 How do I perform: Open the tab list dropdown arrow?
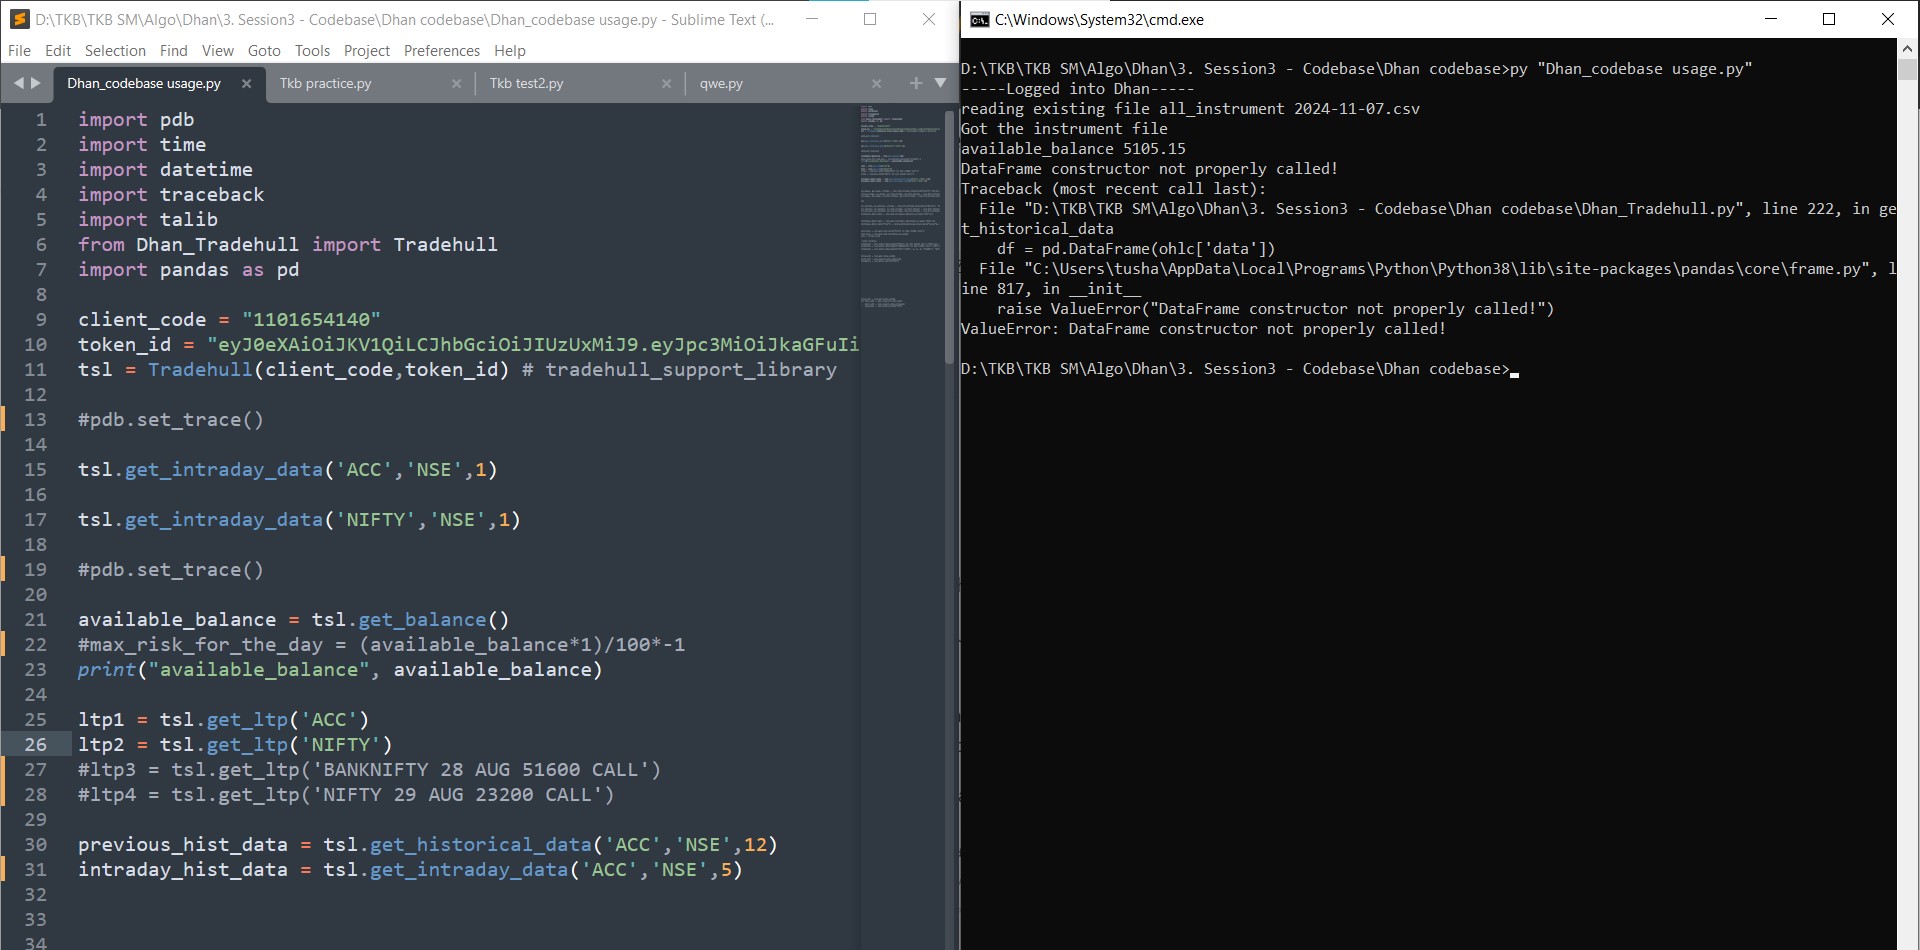pos(940,83)
